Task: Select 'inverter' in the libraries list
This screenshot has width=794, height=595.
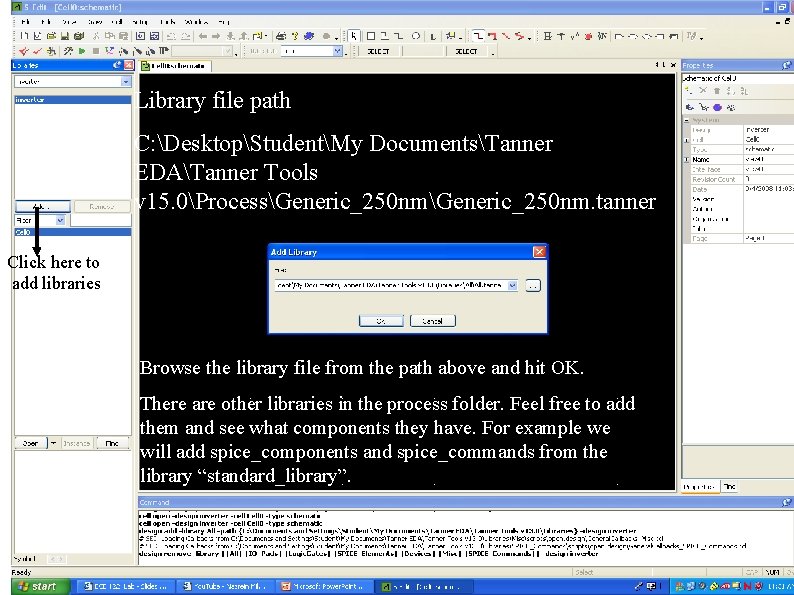Action: point(73,100)
